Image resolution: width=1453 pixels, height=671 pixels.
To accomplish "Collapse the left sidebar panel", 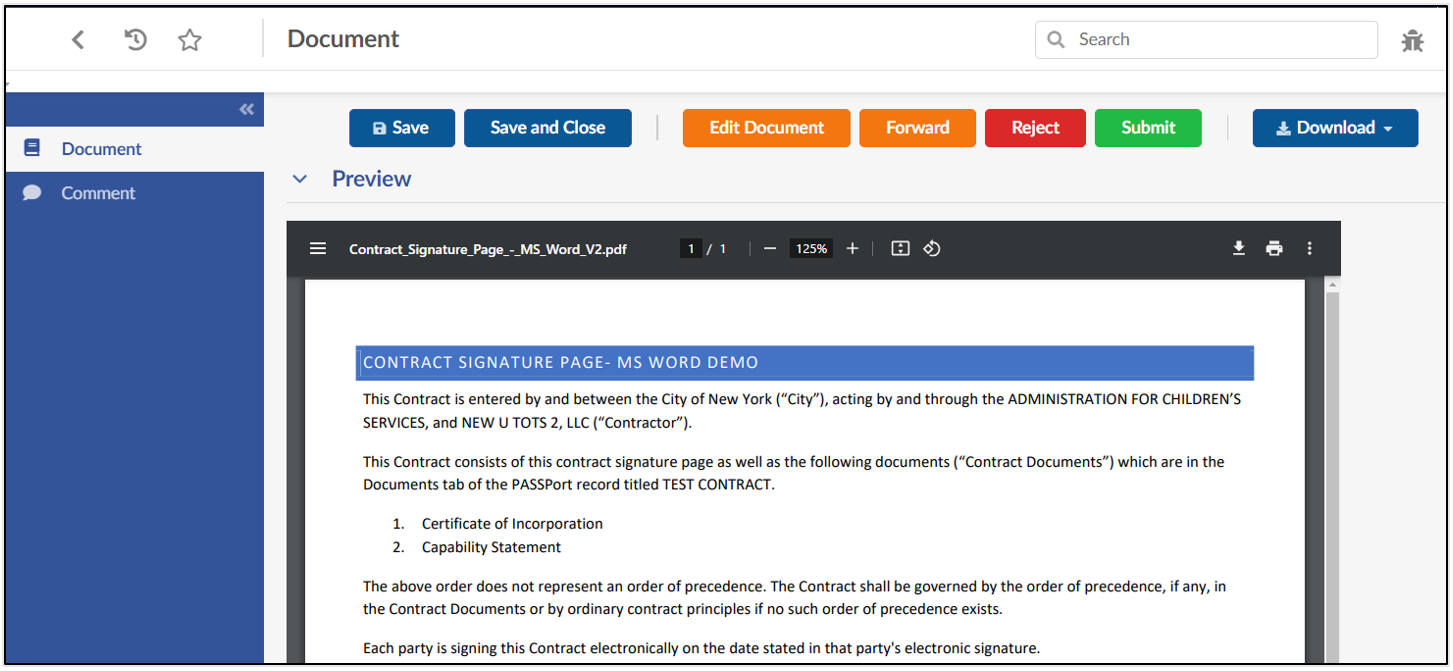I will pyautogui.click(x=246, y=110).
